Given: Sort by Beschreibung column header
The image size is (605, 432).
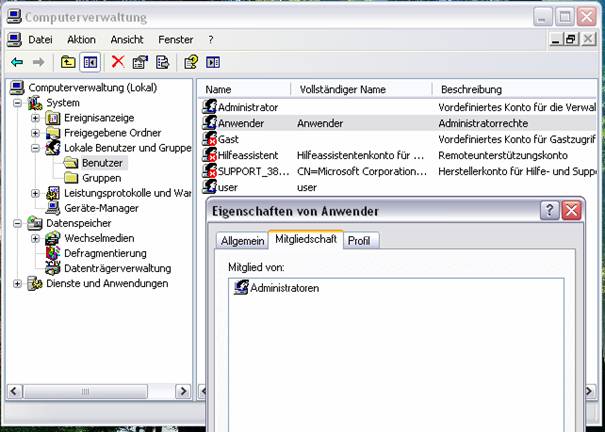Looking at the screenshot, I should coord(515,89).
